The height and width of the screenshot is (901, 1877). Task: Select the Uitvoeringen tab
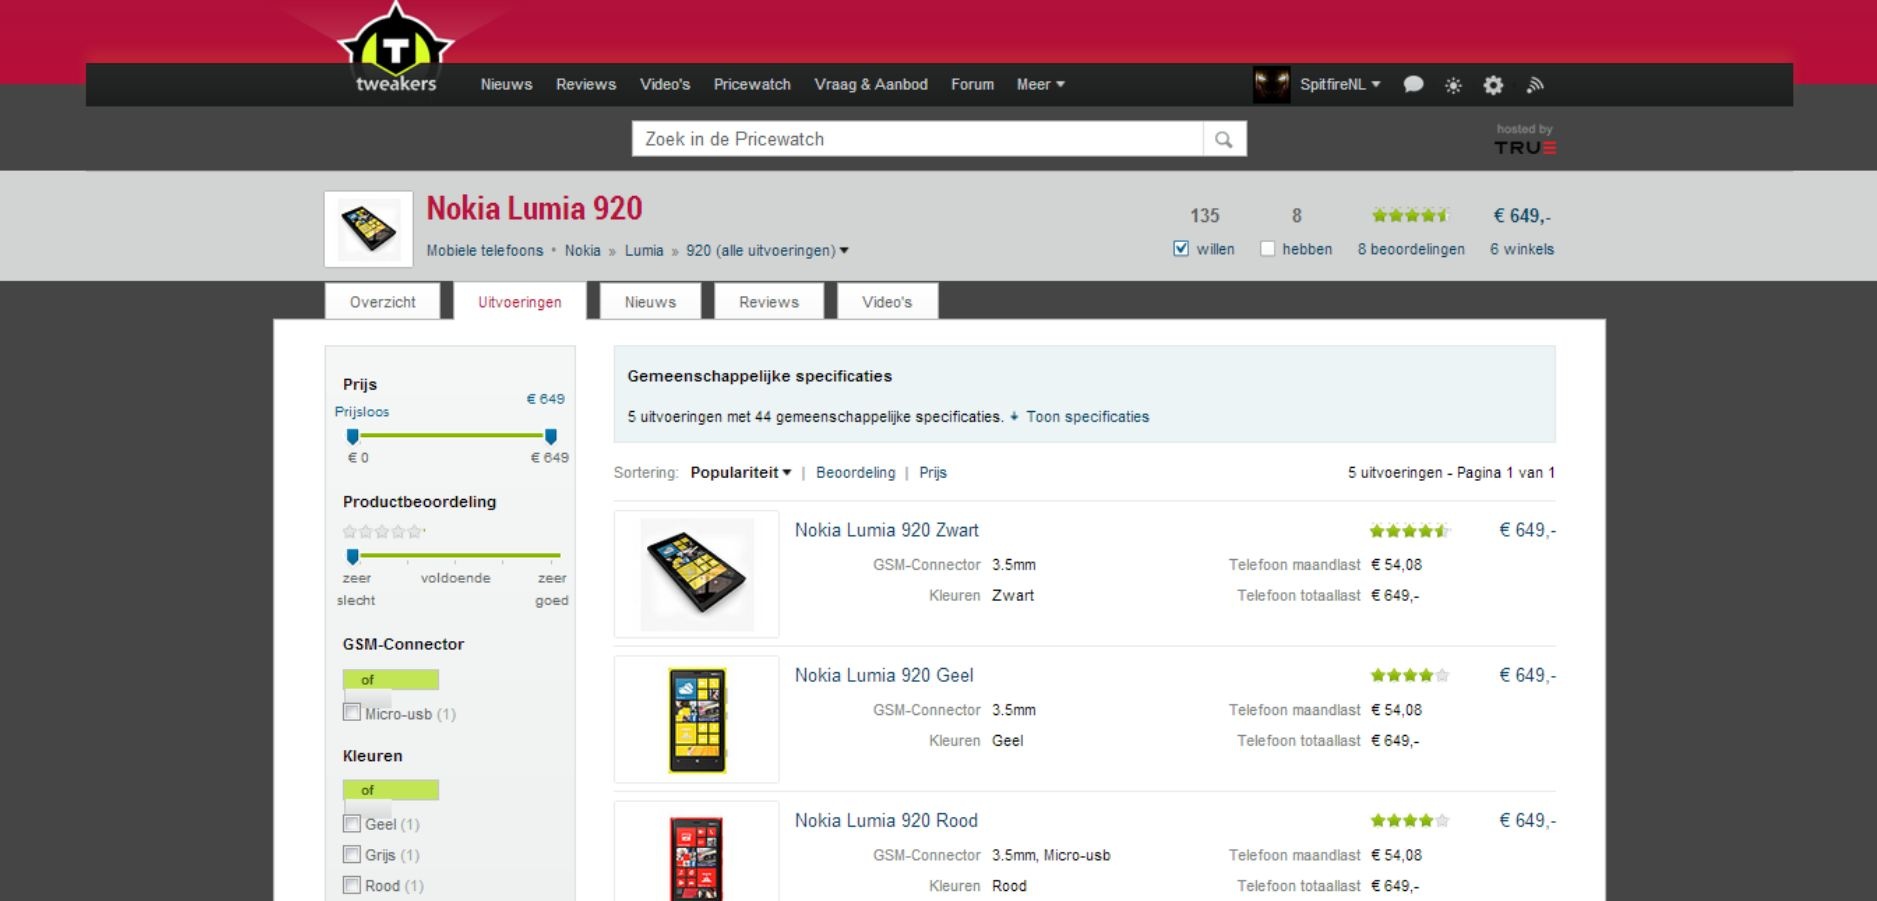tap(519, 302)
